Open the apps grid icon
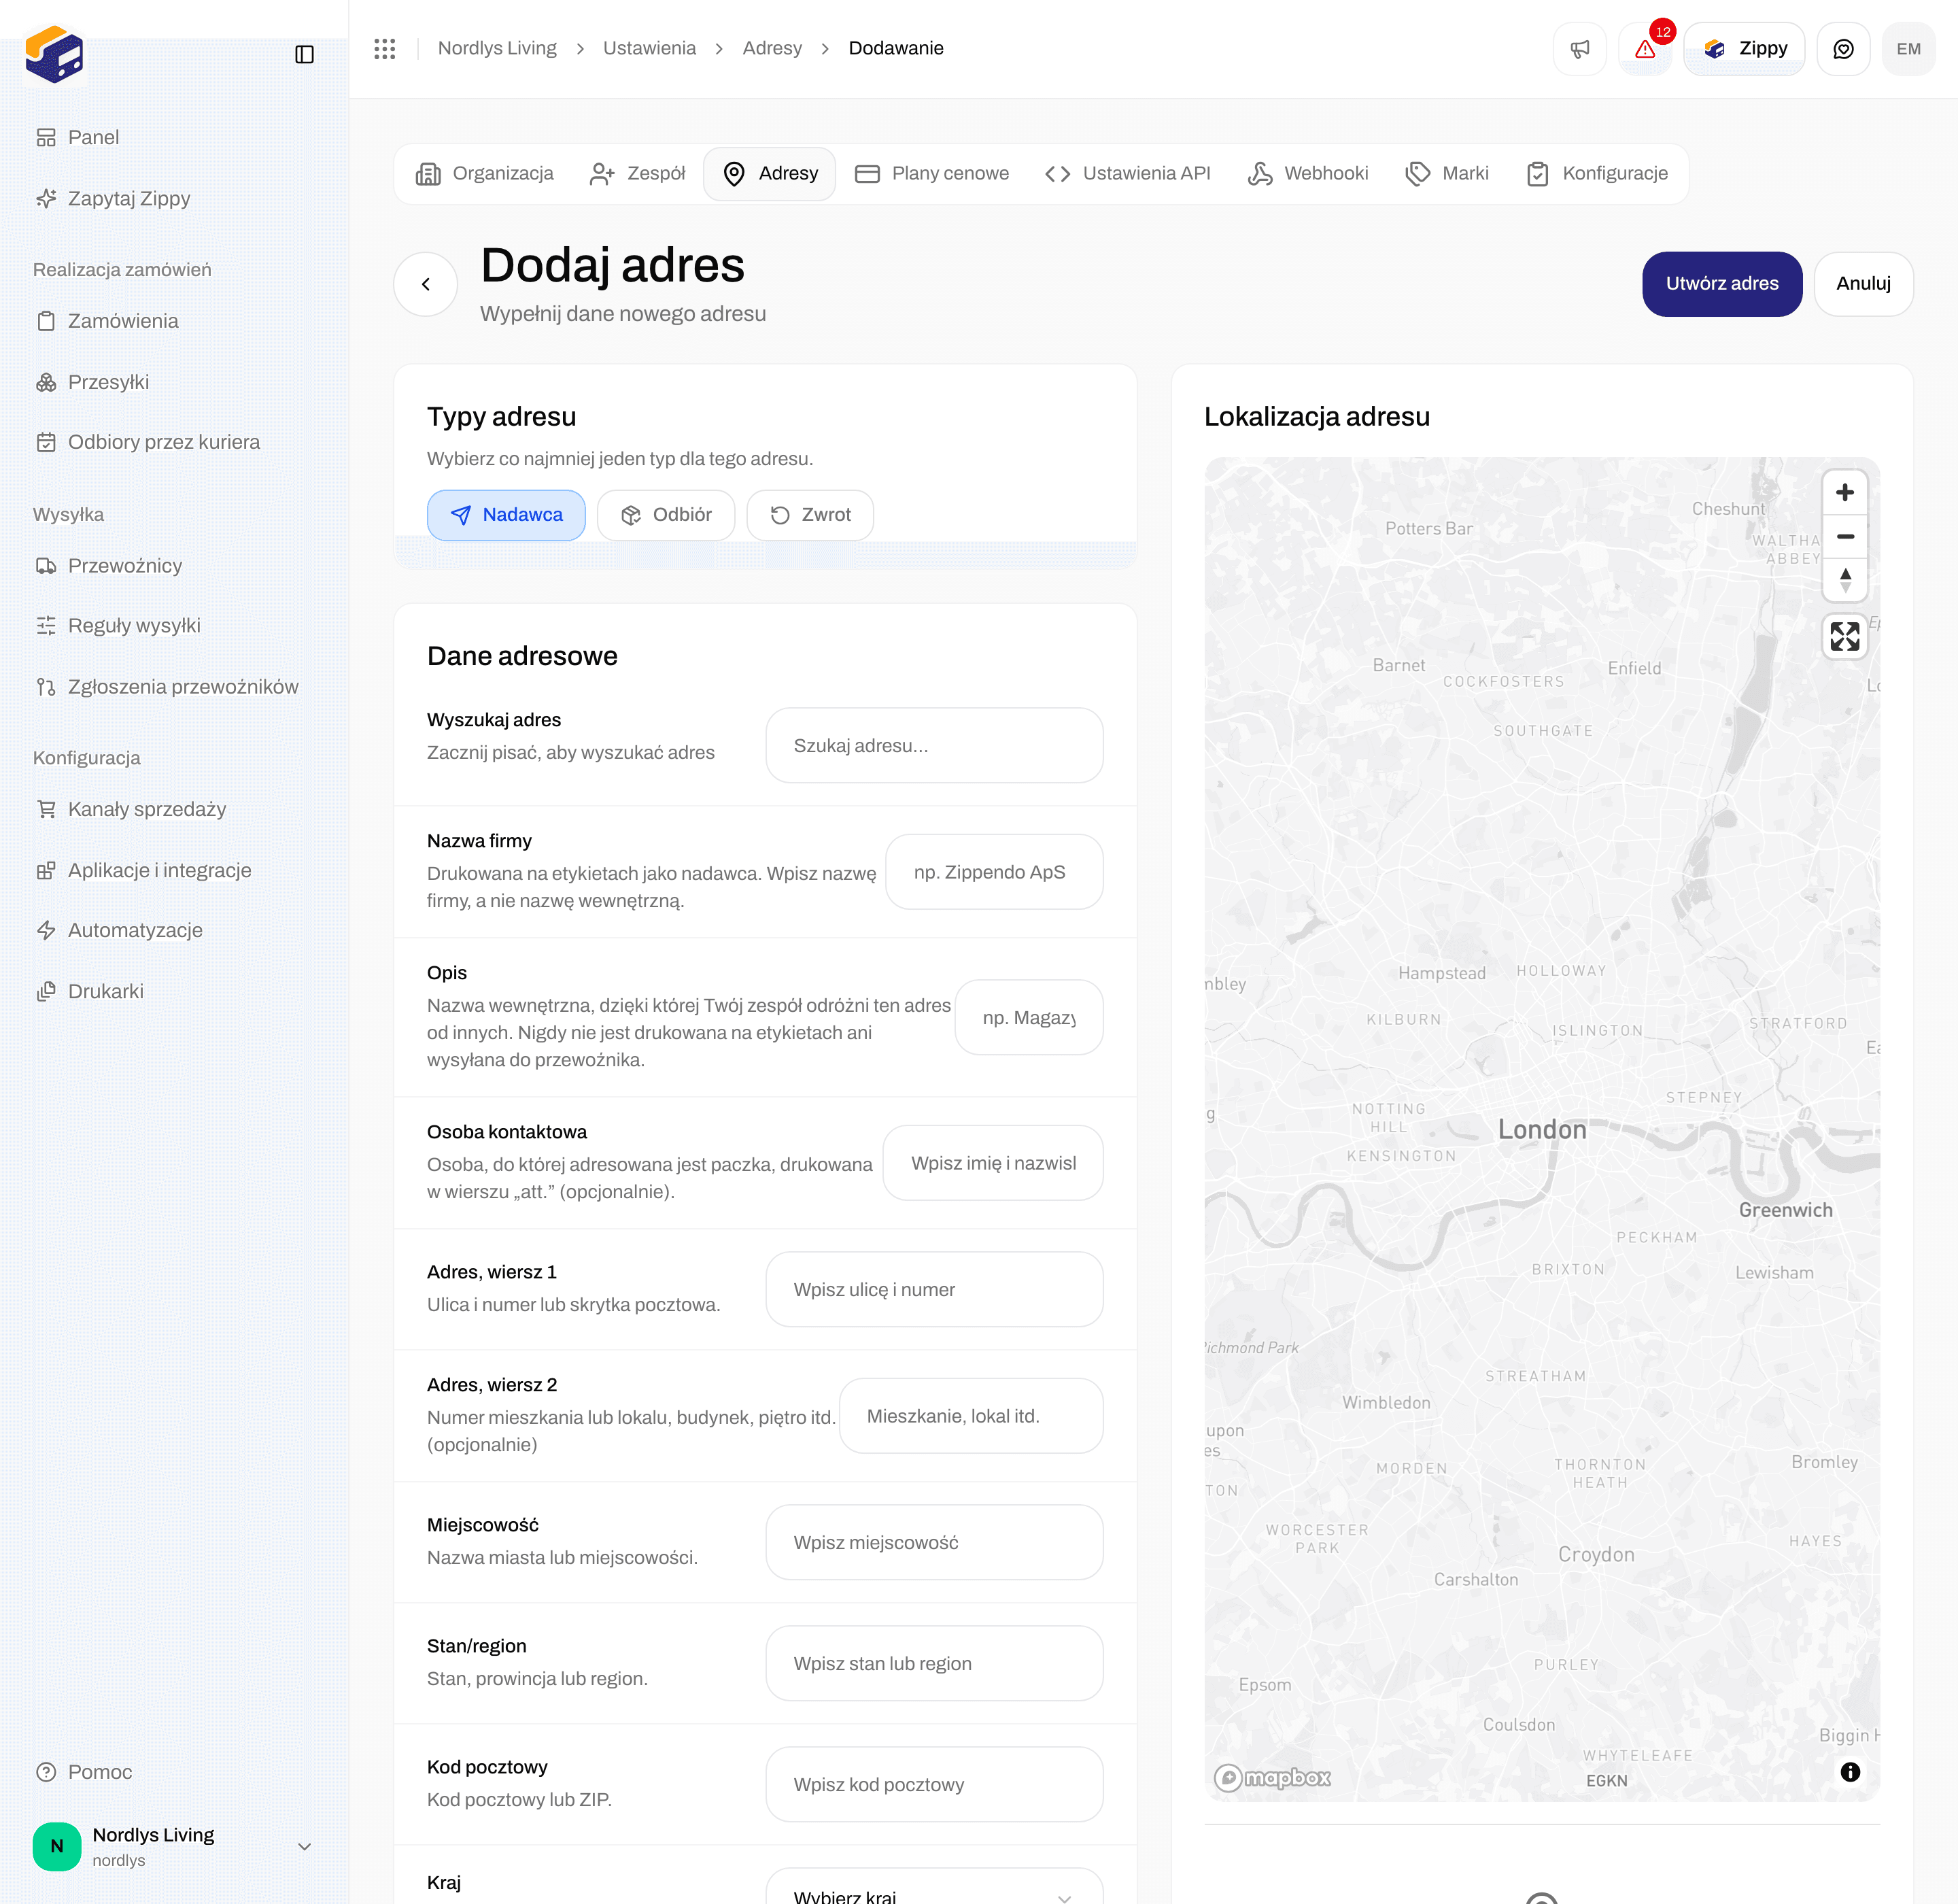1958x1904 pixels. pos(385,48)
